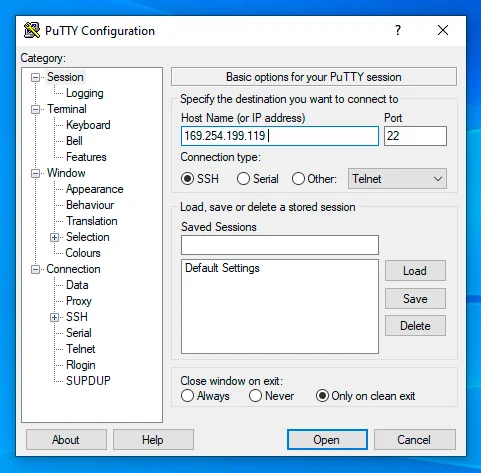The height and width of the screenshot is (473, 481).
Task: Open the Features settings category
Action: point(86,157)
